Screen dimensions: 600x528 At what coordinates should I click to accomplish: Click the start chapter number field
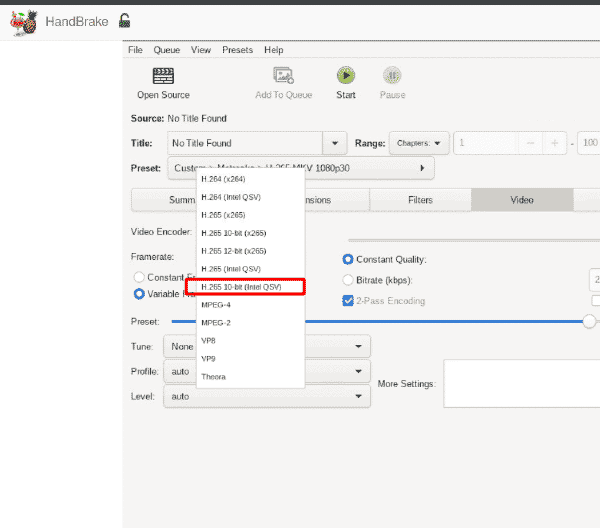(486, 143)
